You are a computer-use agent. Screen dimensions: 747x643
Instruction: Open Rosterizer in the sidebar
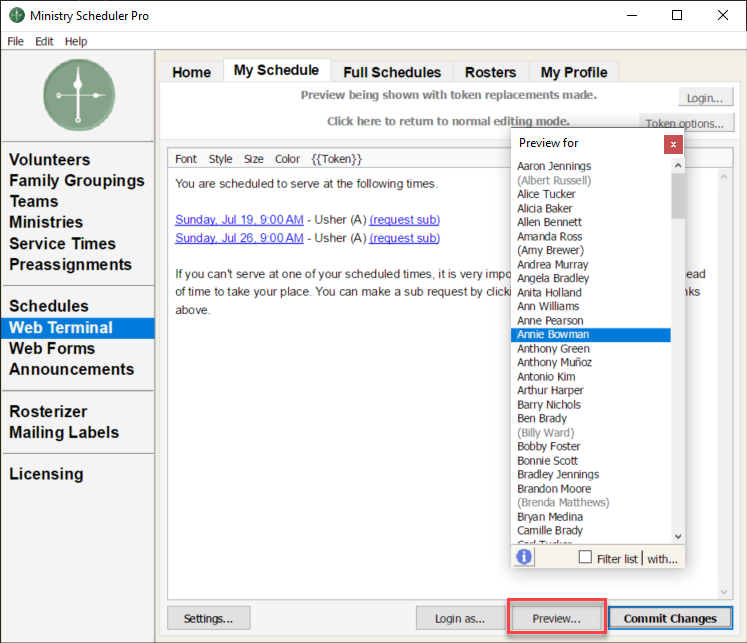48,412
